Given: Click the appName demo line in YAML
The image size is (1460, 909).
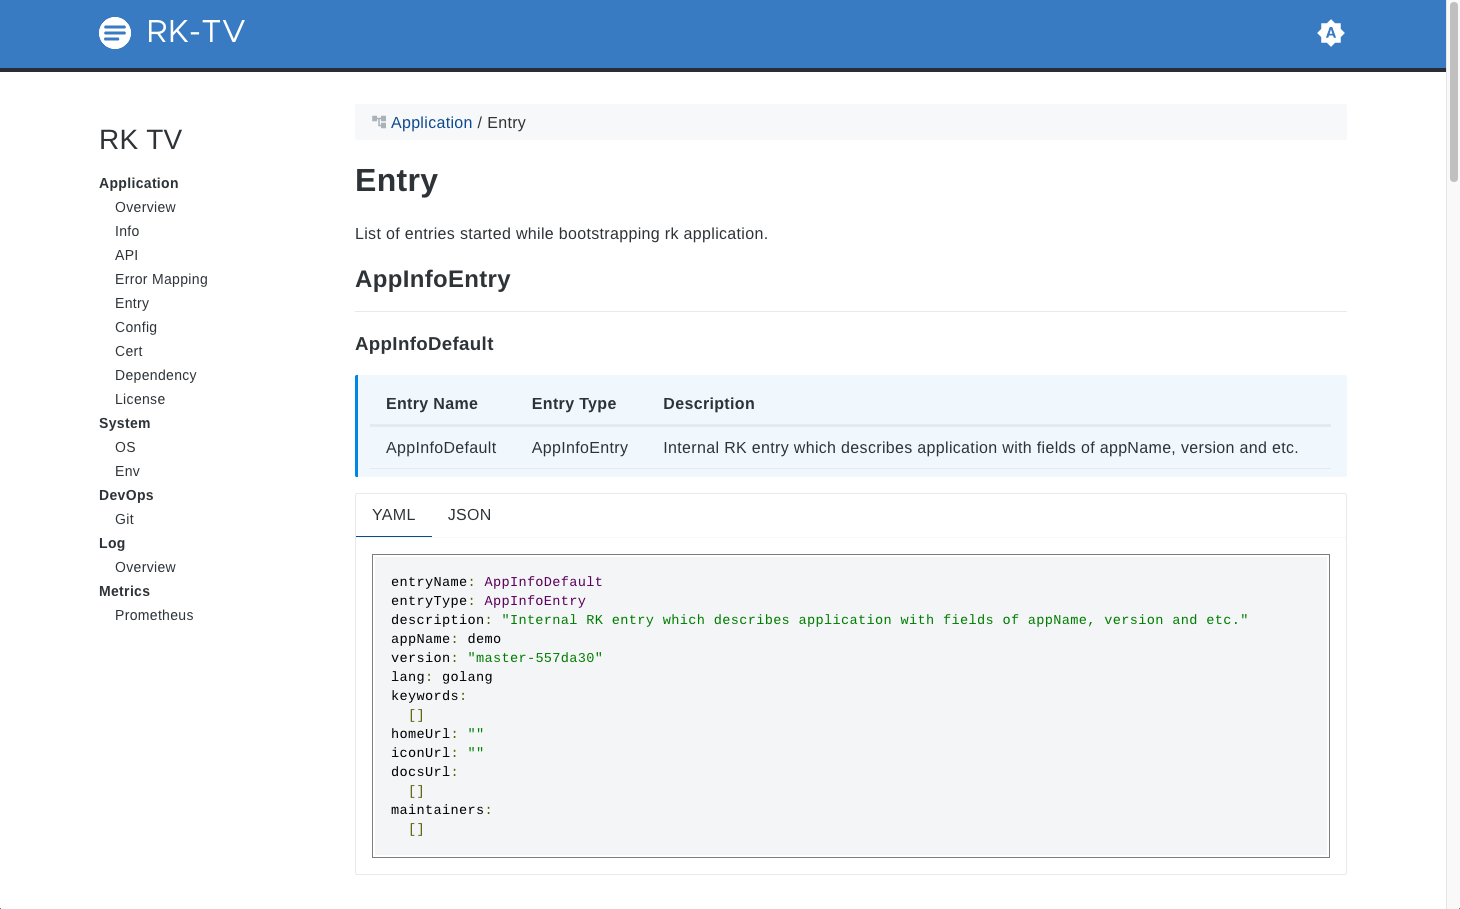Looking at the screenshot, I should tap(446, 639).
